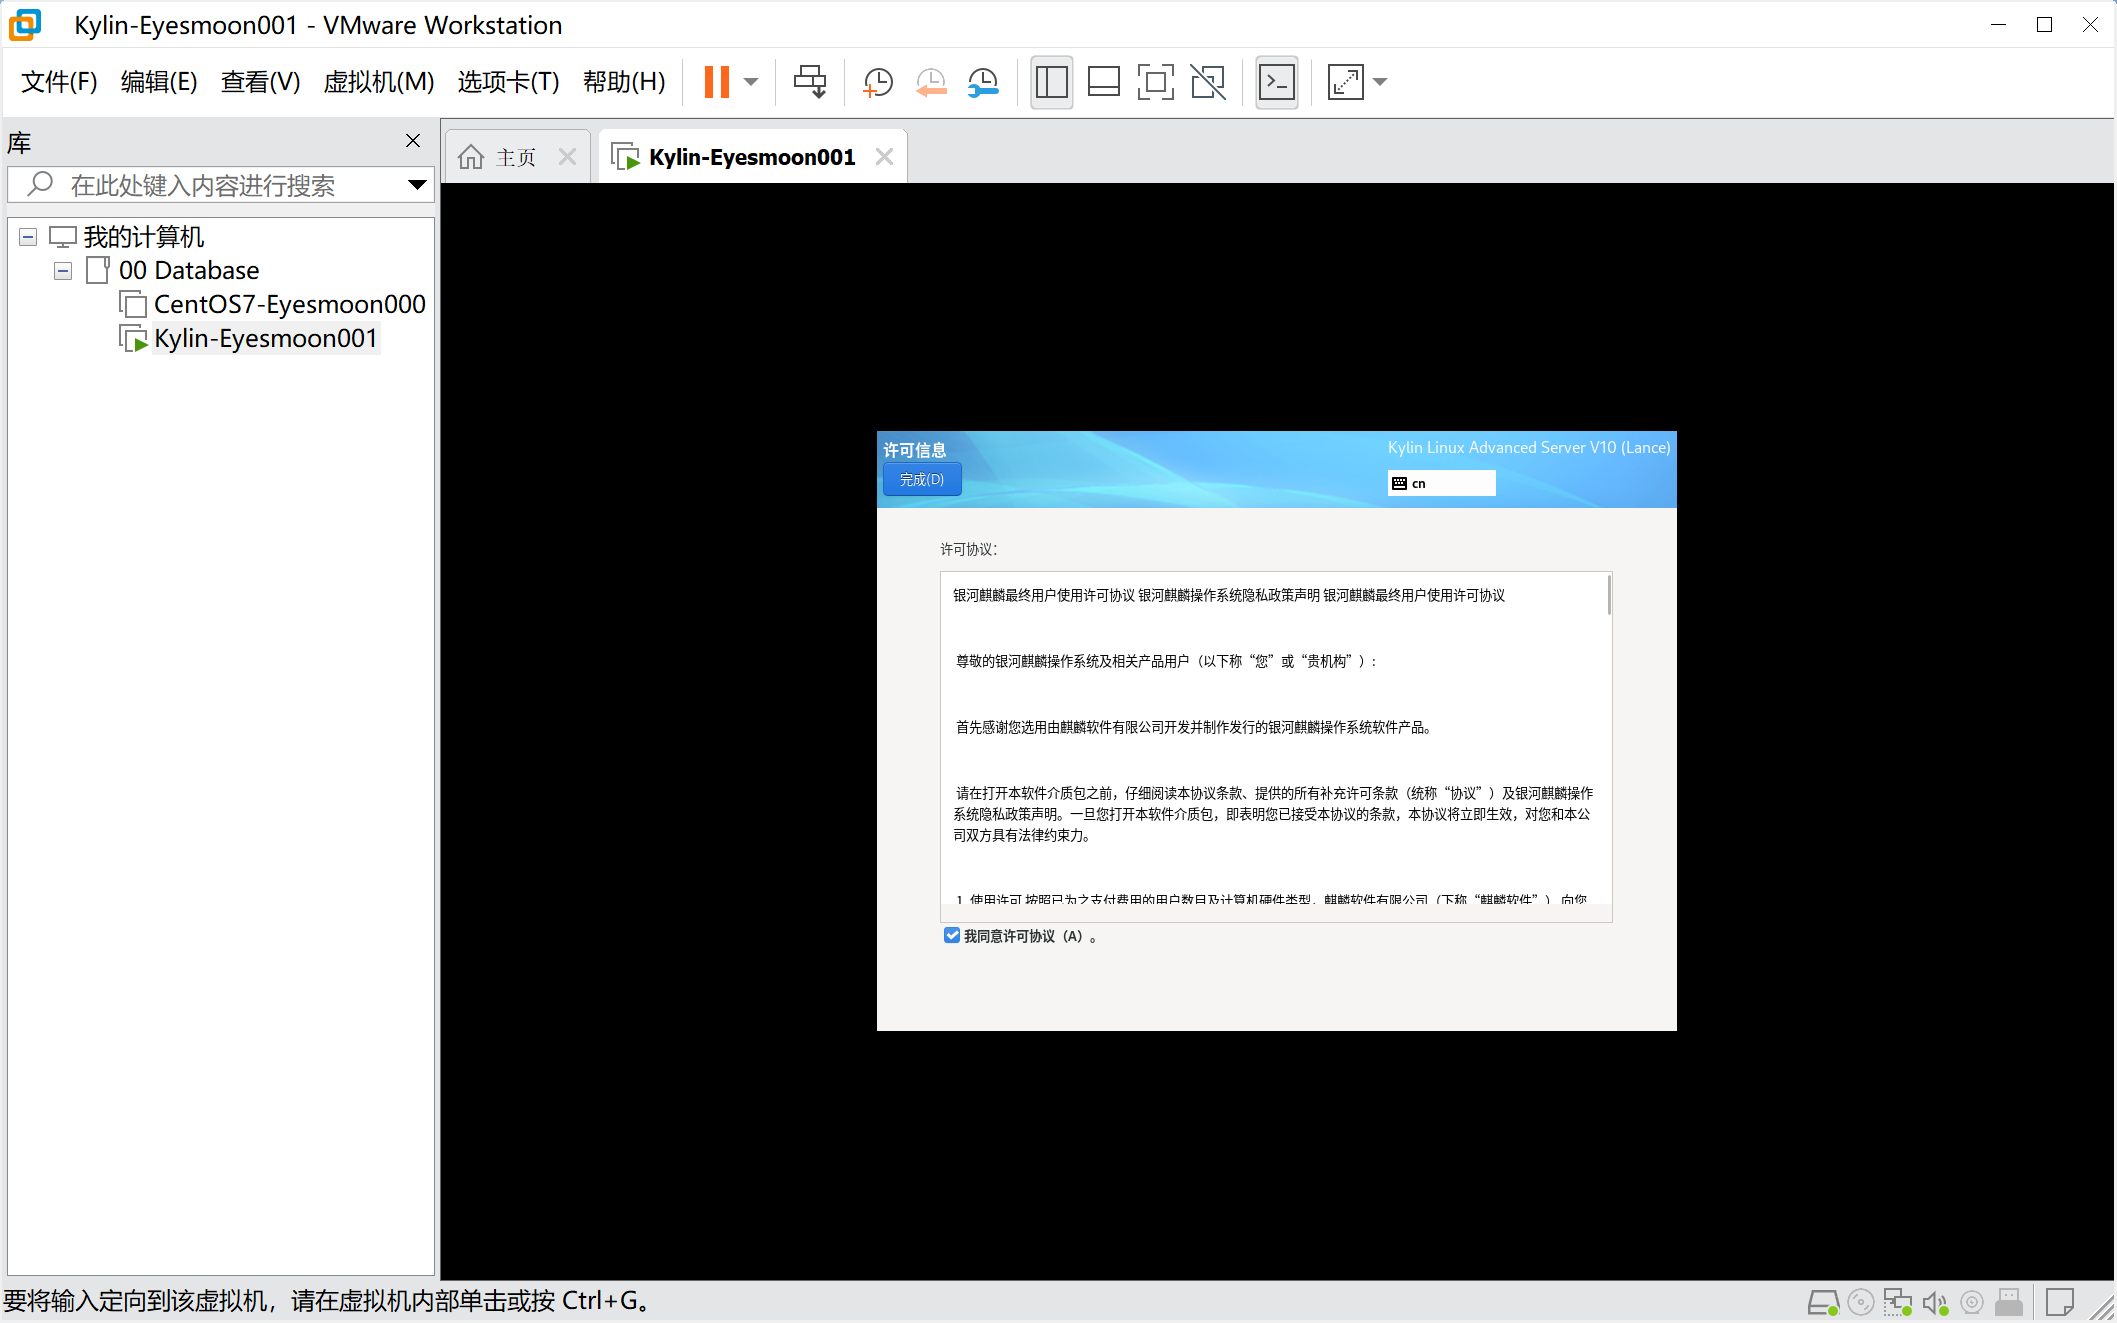Select Kylin-Eyesmoon001 in the library tree
2117x1323 pixels.
pyautogui.click(x=266, y=339)
